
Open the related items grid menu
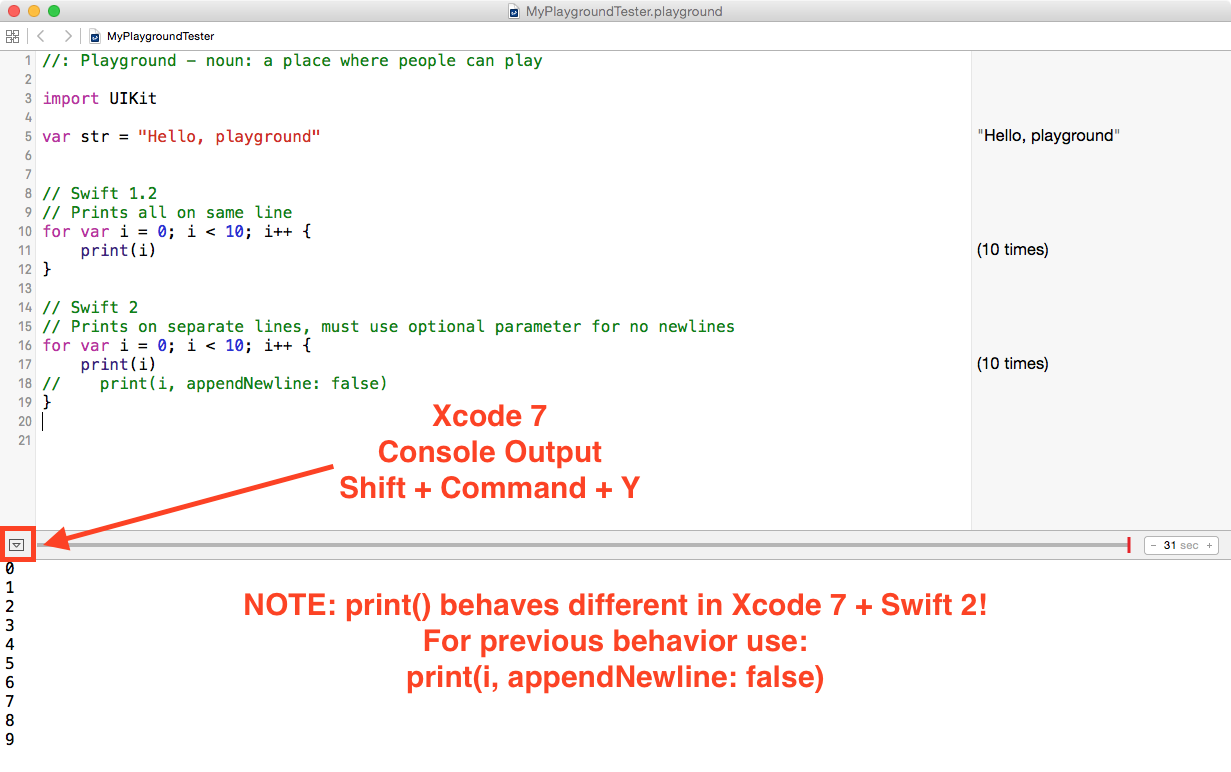(12, 36)
